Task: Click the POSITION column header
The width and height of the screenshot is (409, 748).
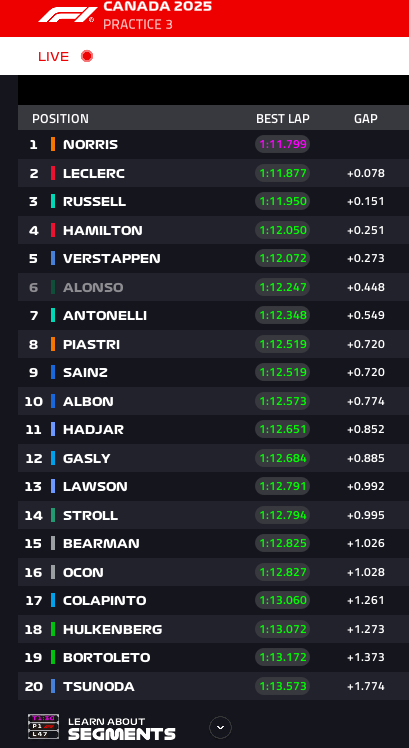Action: tap(60, 119)
